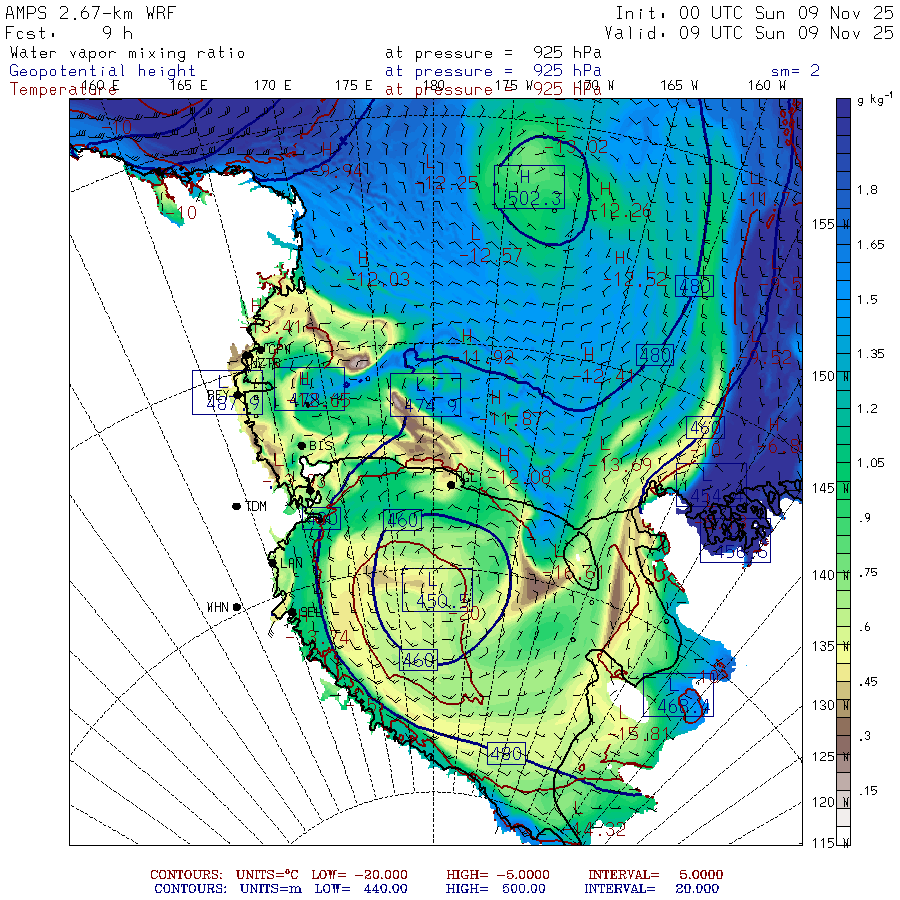
Task: Click the red "-15.81" temperature value
Action: pyautogui.click(x=637, y=734)
